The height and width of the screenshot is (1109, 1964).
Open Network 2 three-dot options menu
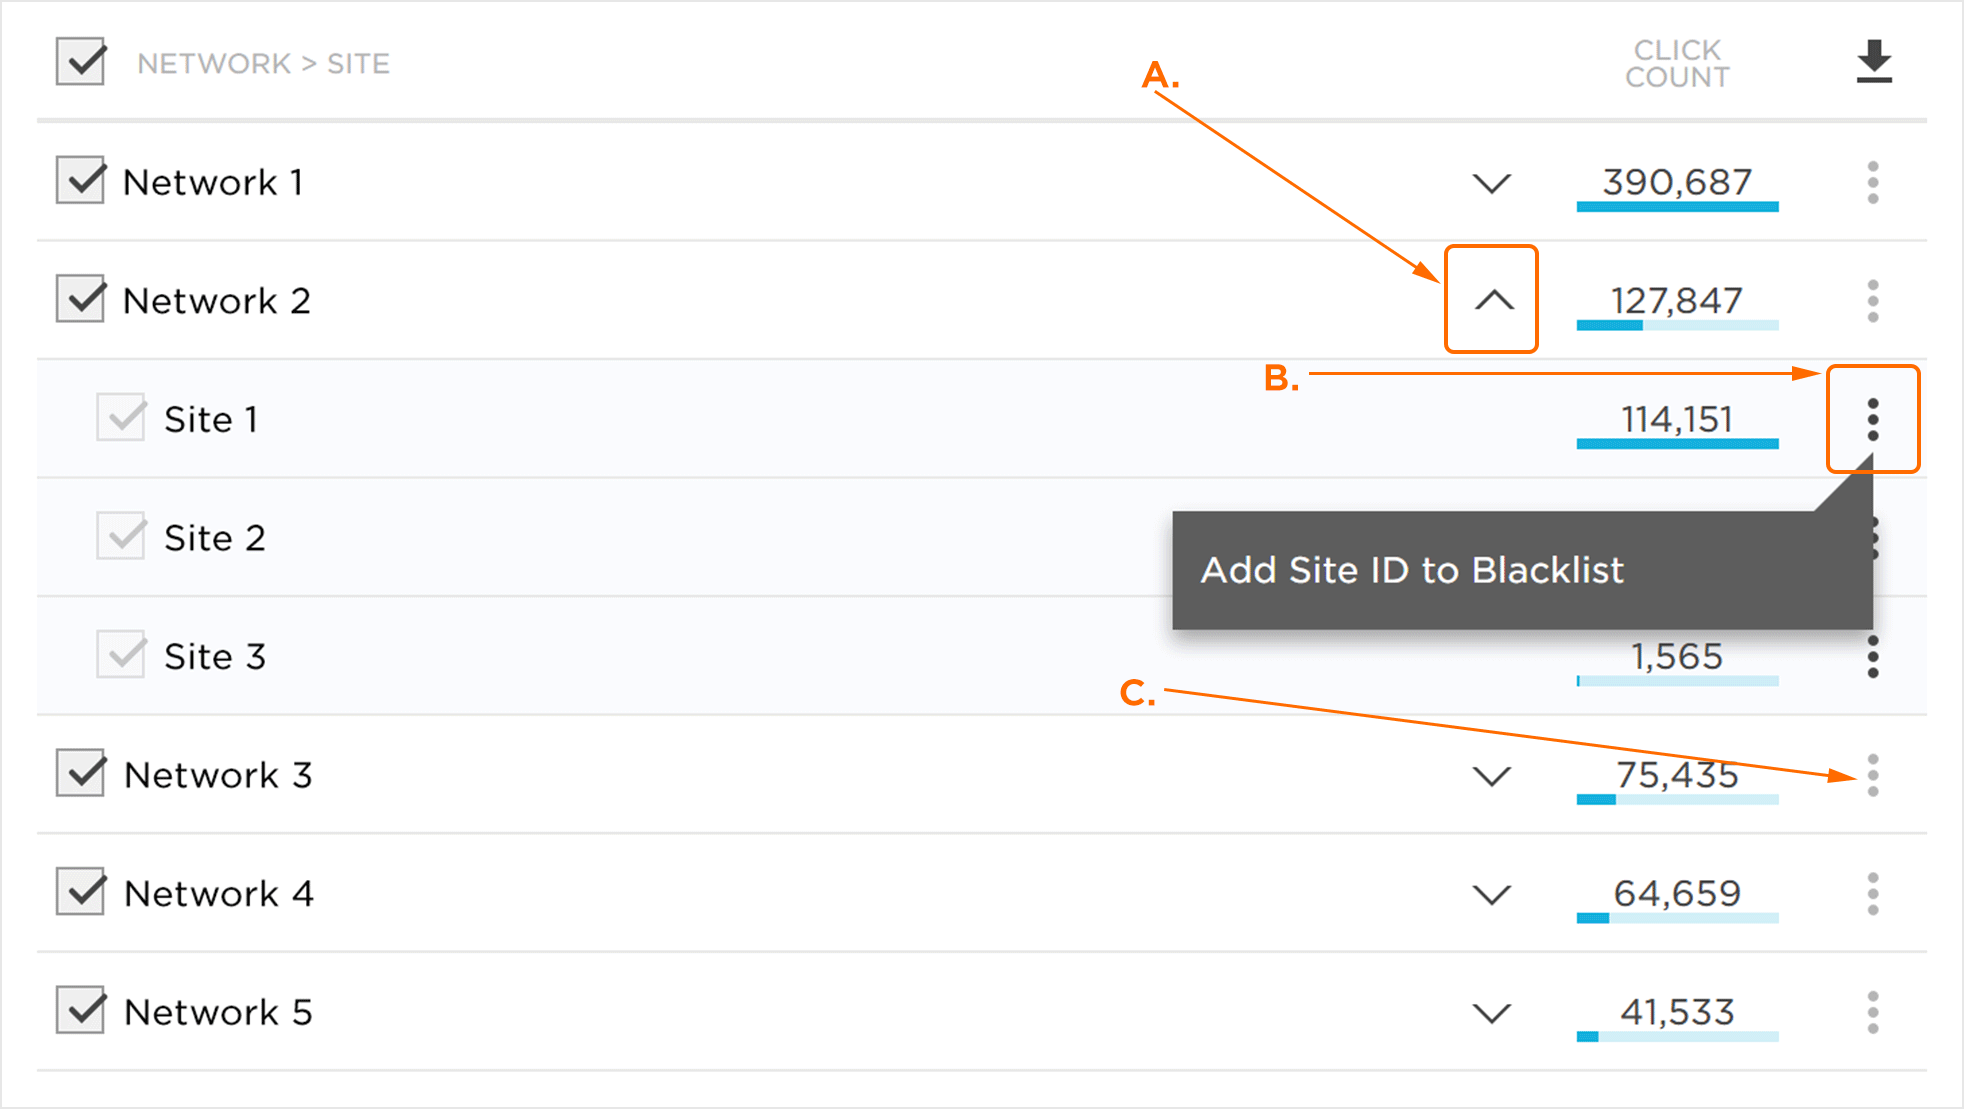coord(1873,301)
